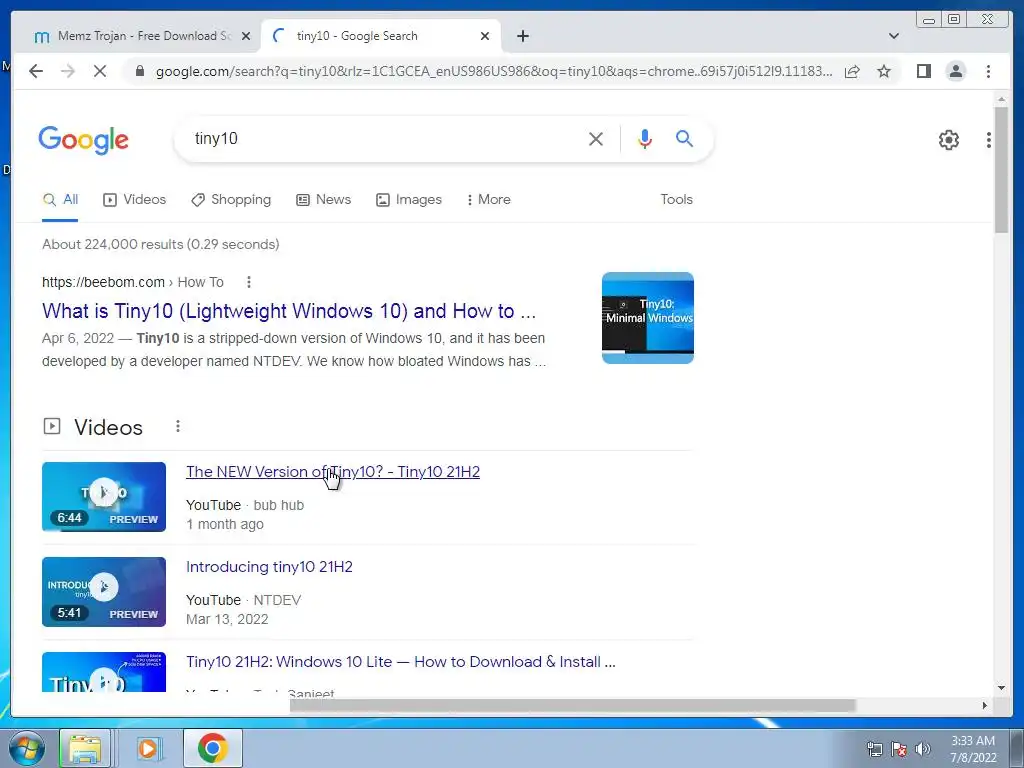Play the 6:44 video preview thumbnail
The width and height of the screenshot is (1024, 768).
pos(104,496)
